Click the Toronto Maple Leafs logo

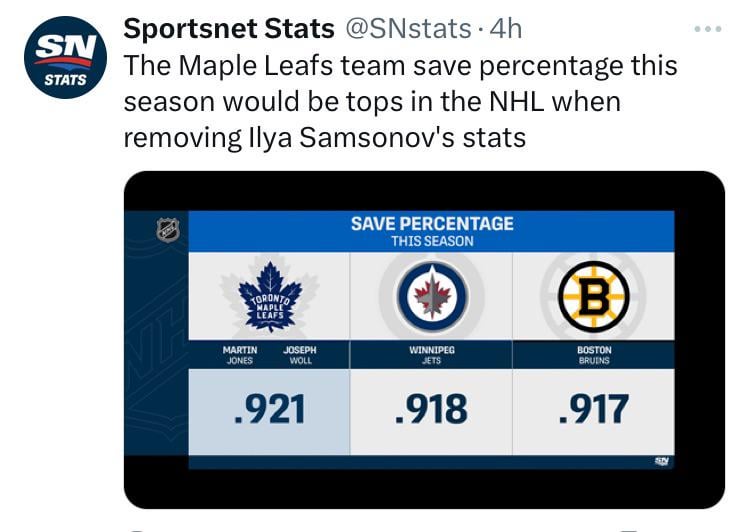tap(268, 295)
